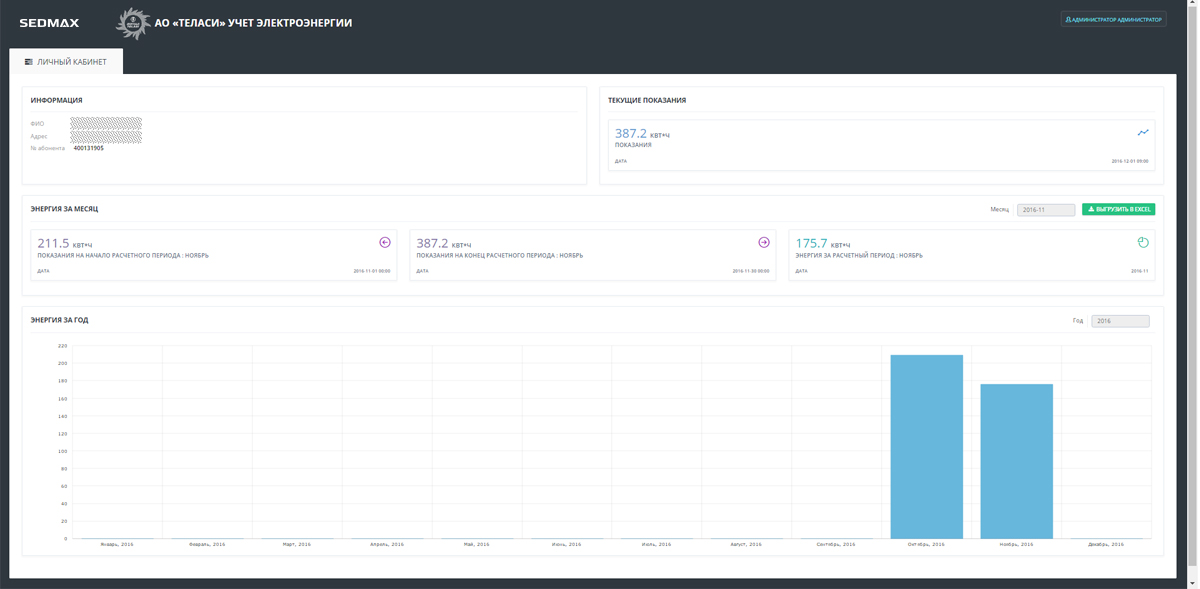
Task: Click the Telasi gear-shaped logo in header
Action: click(x=131, y=22)
